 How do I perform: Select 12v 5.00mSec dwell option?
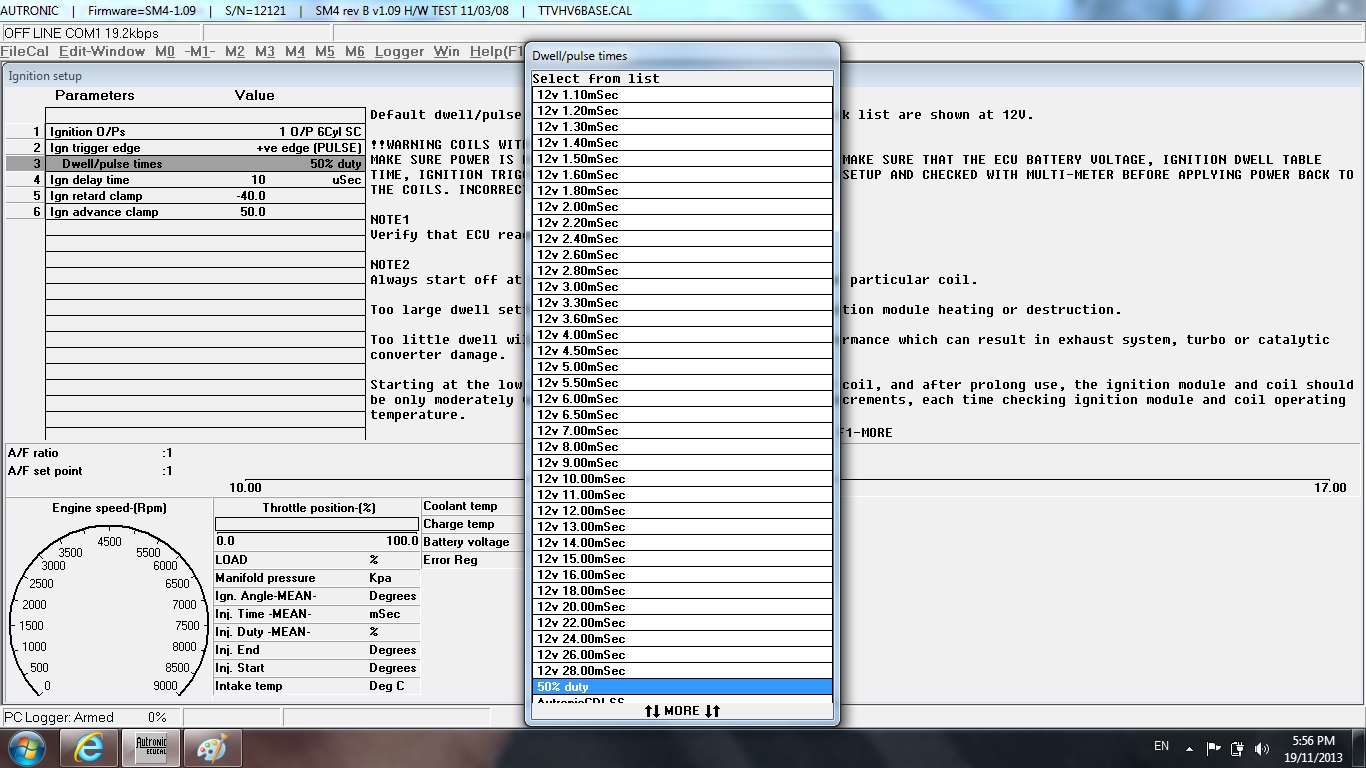point(682,367)
